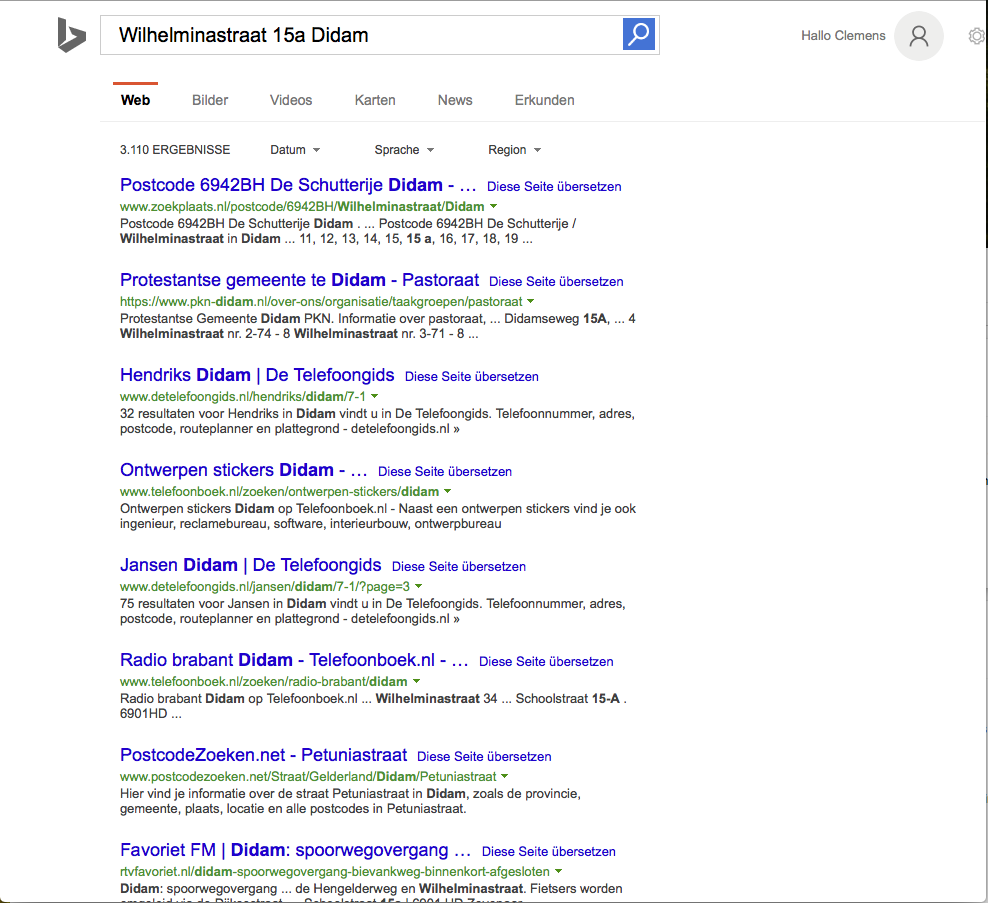Screen dimensions: 988x903
Task: Translate the Radio brabant Didam result page
Action: point(546,662)
